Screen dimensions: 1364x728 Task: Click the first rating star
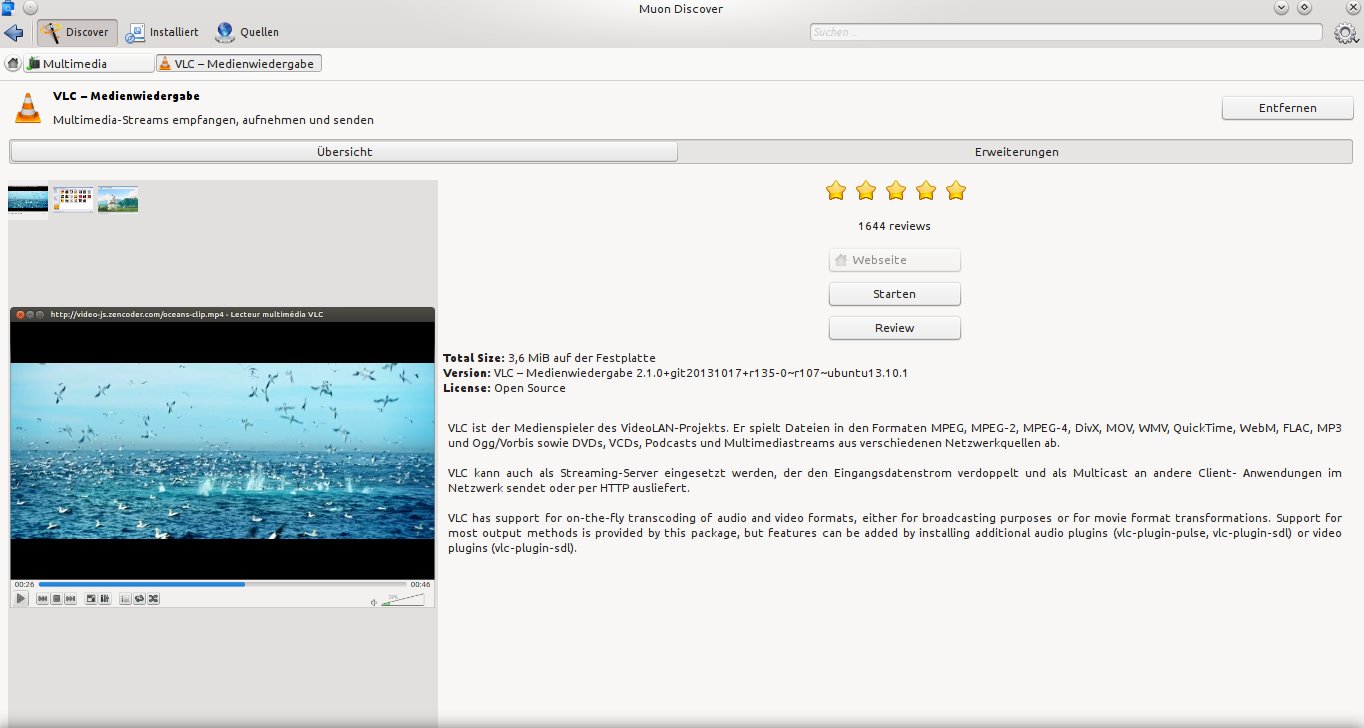pos(836,190)
